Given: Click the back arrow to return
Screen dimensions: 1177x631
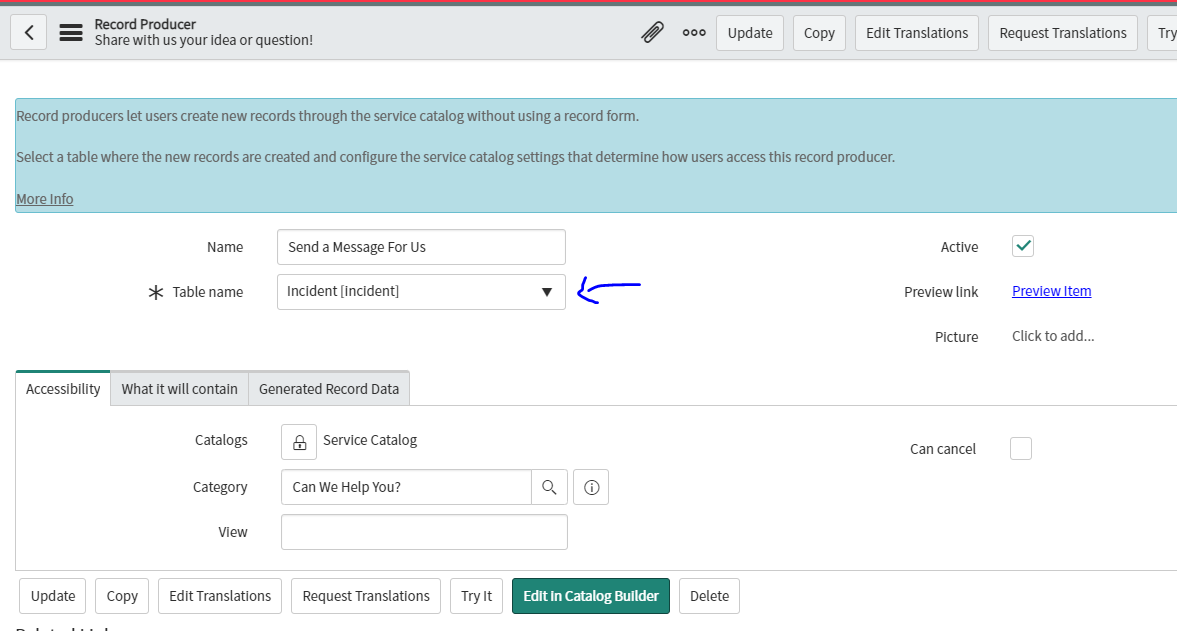Looking at the screenshot, I should point(28,31).
